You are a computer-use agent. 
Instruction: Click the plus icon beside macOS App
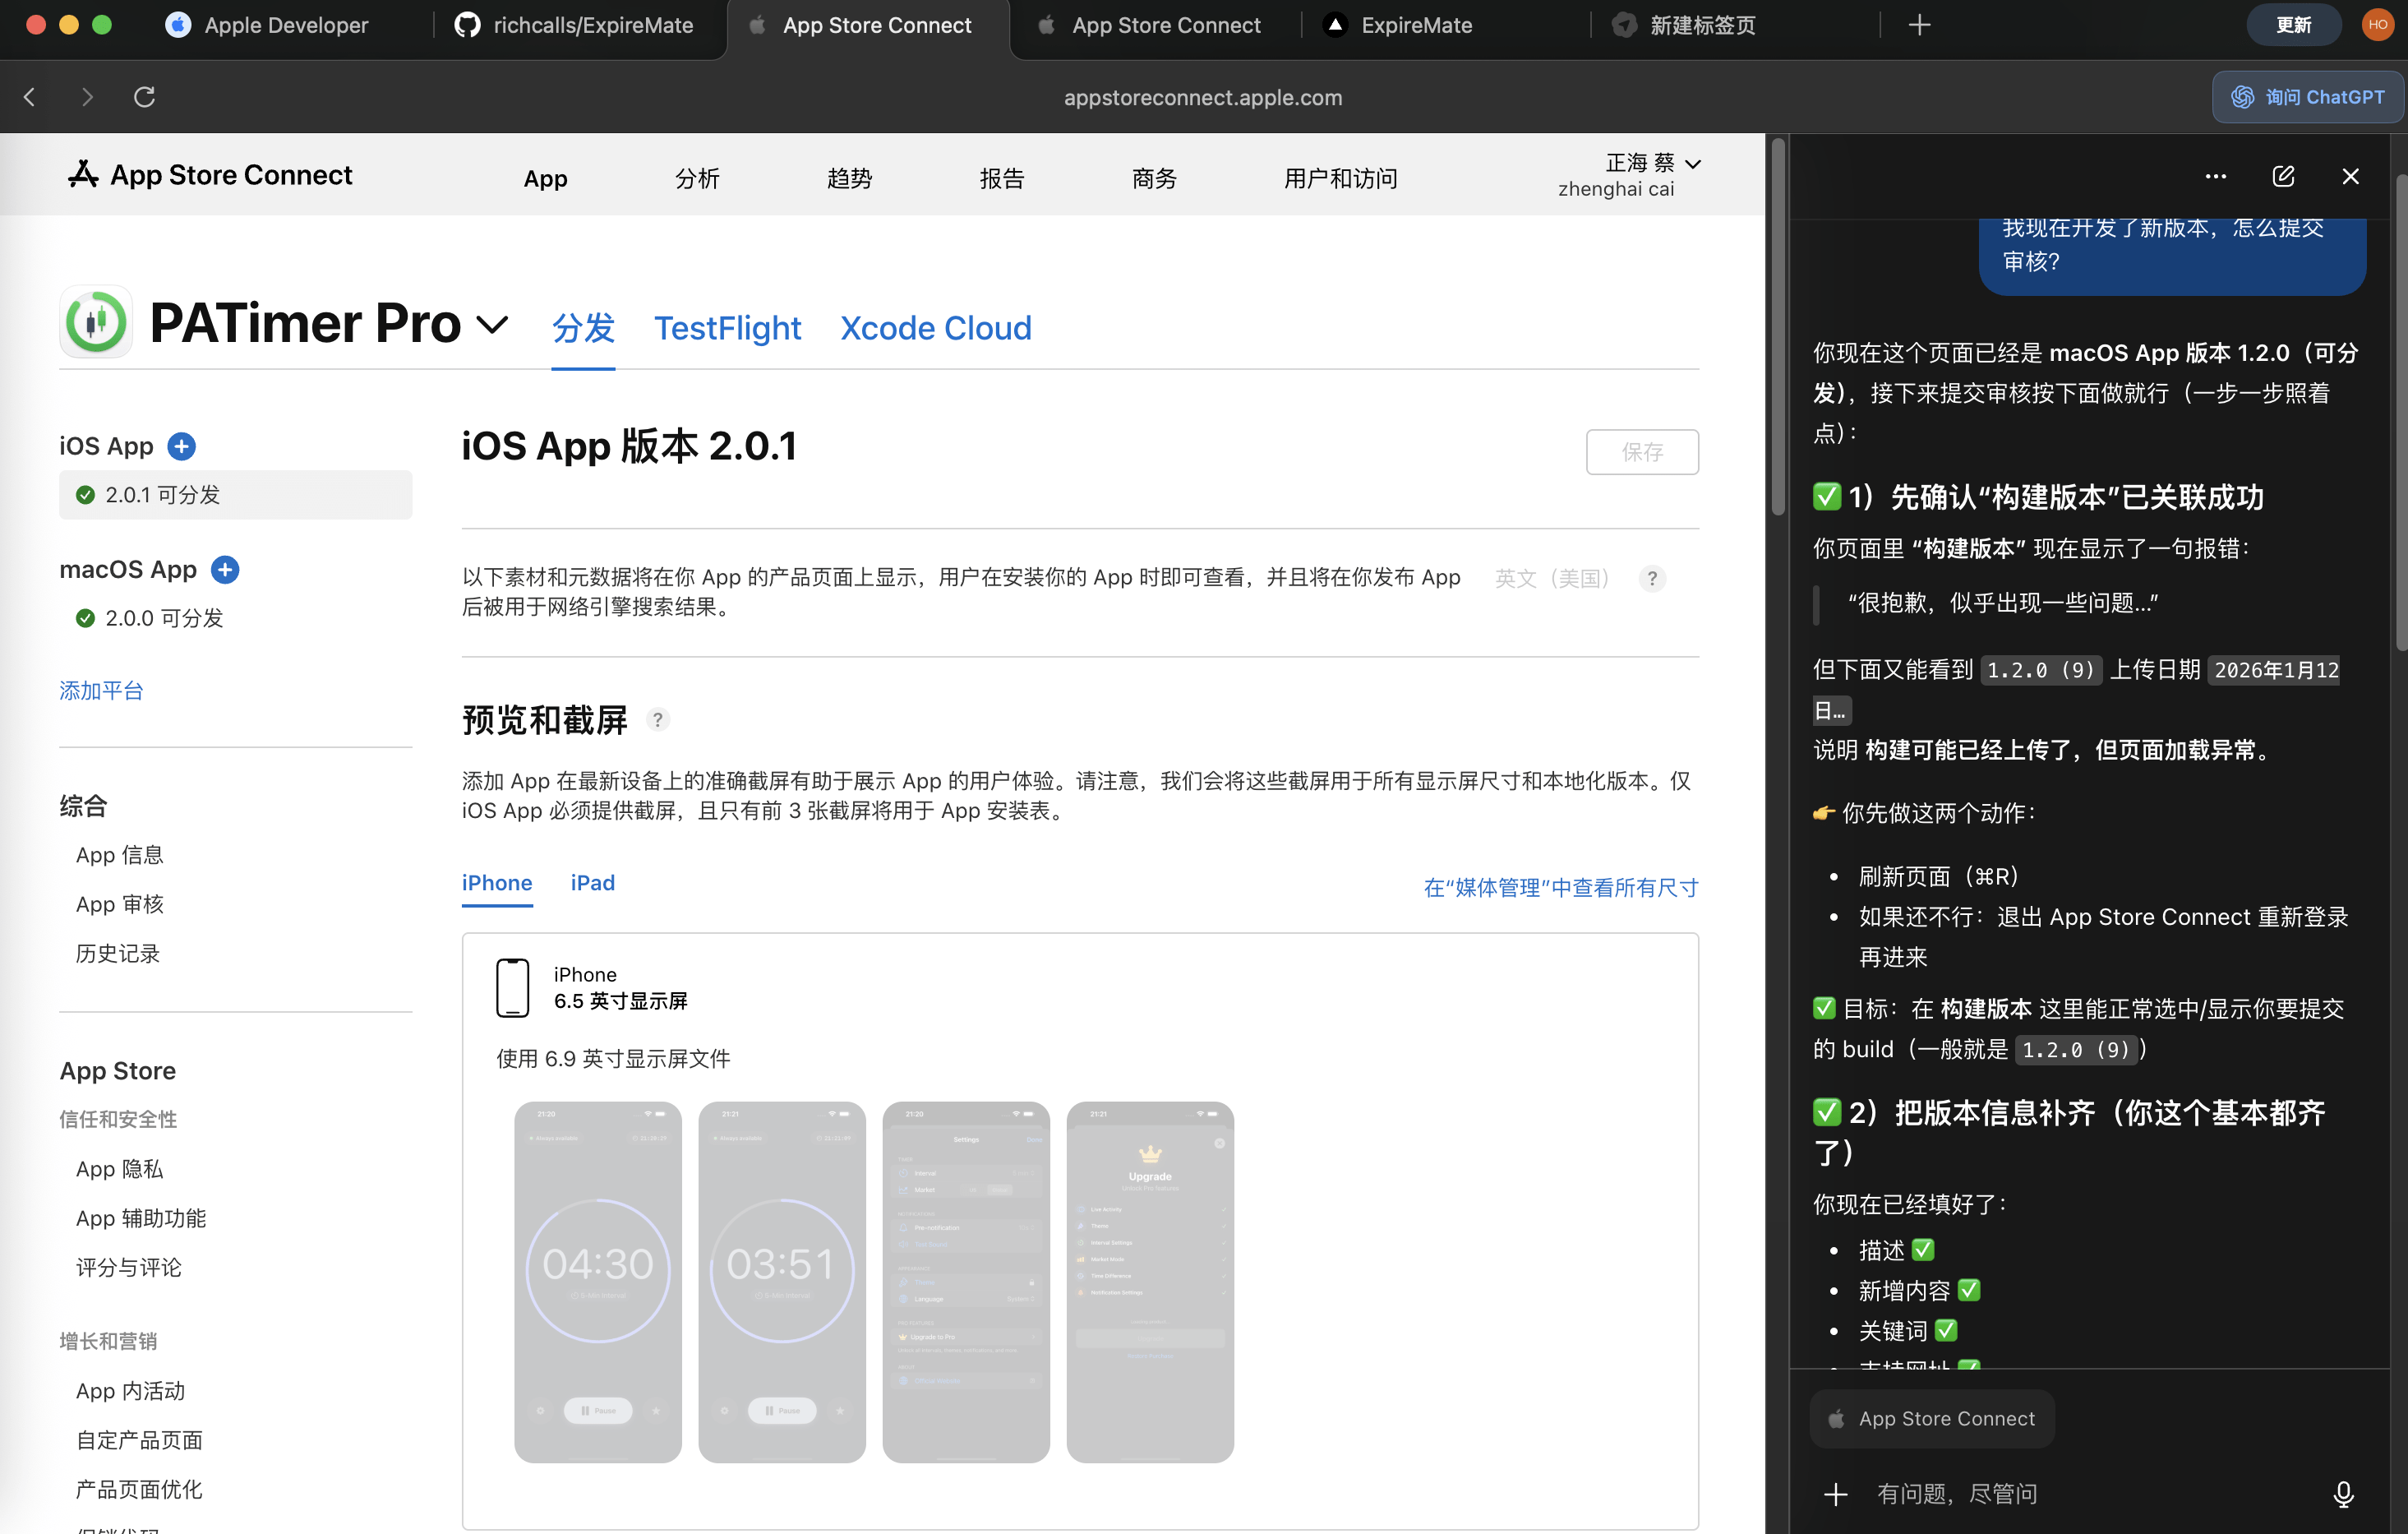click(x=225, y=570)
